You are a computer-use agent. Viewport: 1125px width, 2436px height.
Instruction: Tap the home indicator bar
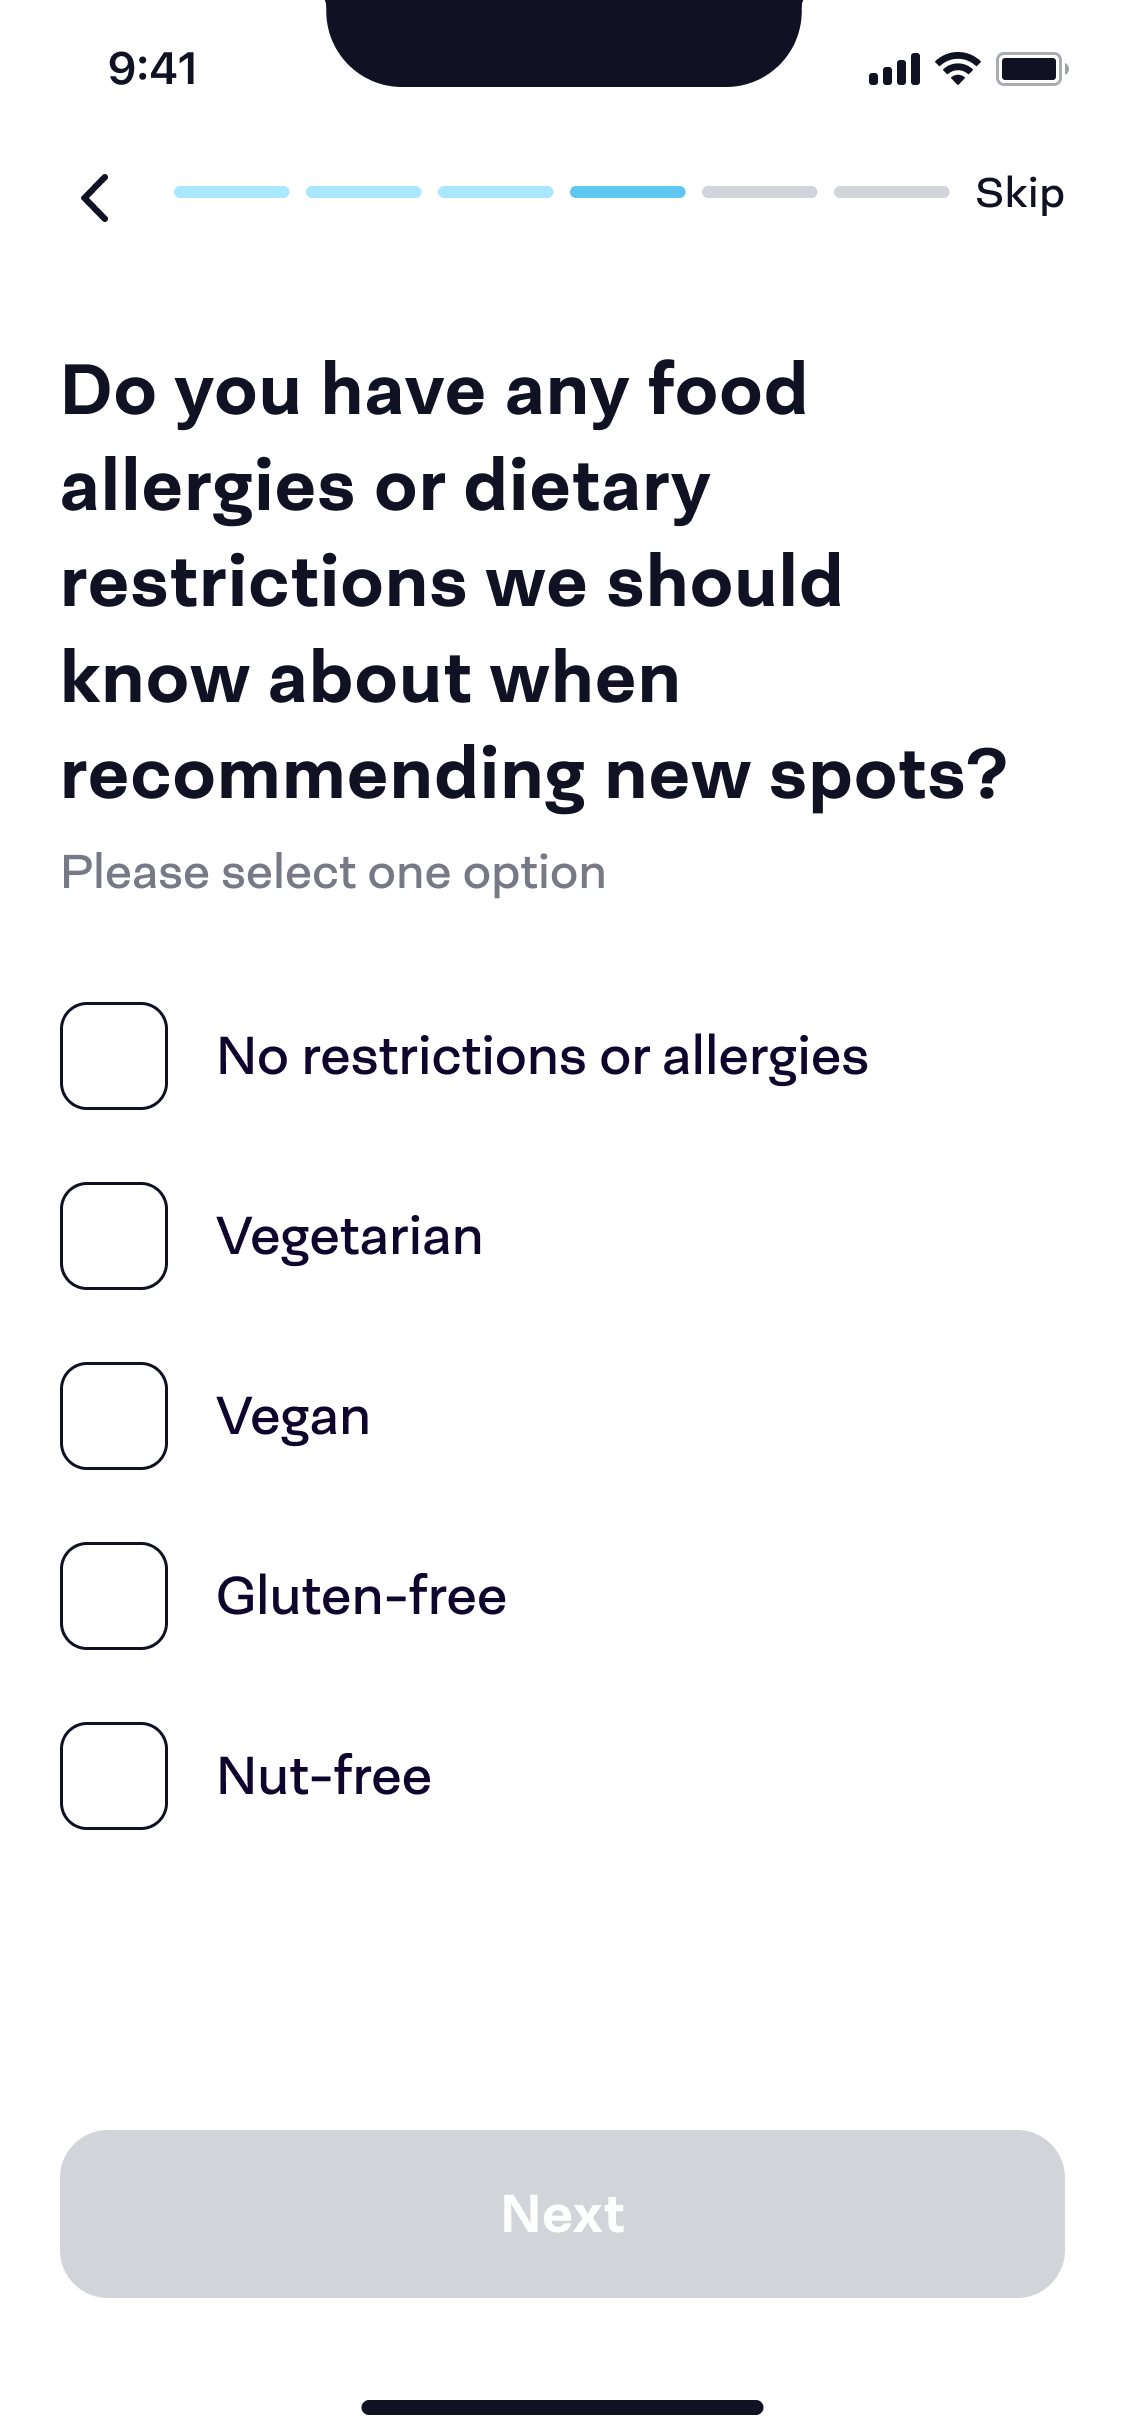(562, 2407)
